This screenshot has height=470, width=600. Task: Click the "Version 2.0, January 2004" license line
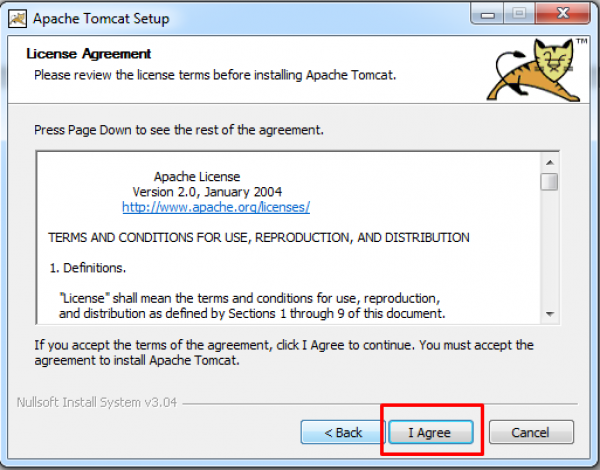(x=207, y=192)
